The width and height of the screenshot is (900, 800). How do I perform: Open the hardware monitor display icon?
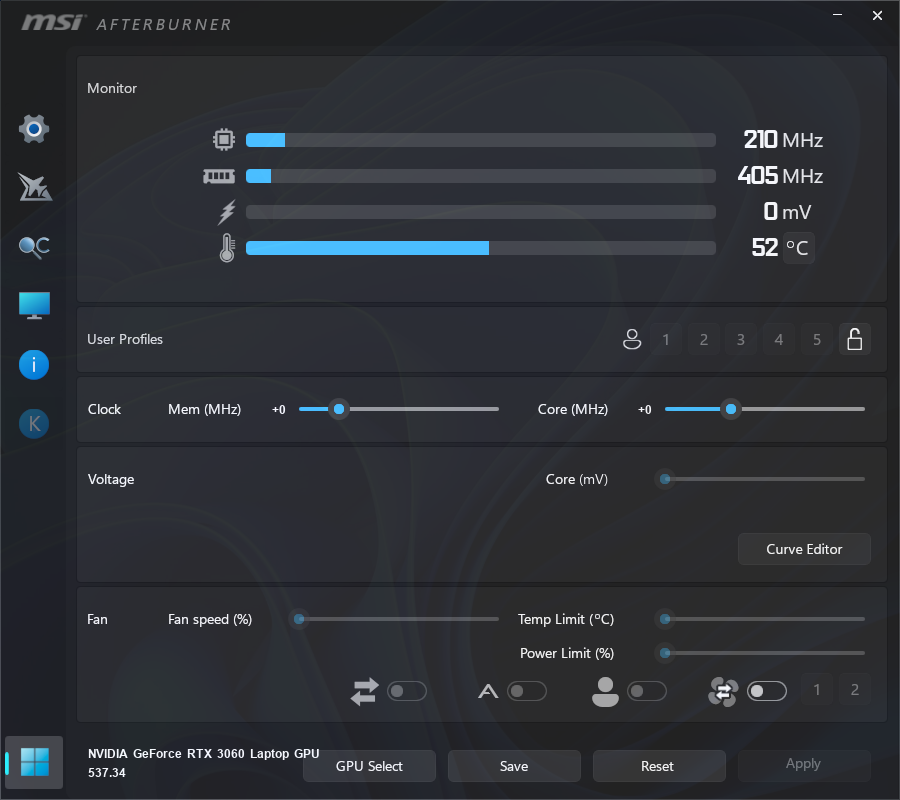tap(34, 305)
